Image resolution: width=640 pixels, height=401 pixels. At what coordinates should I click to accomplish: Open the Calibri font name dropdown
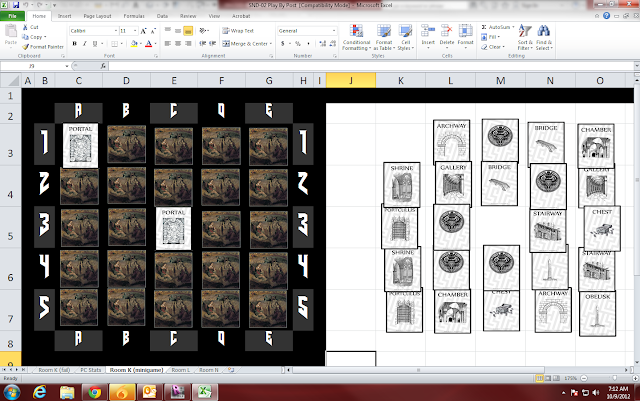tap(116, 31)
